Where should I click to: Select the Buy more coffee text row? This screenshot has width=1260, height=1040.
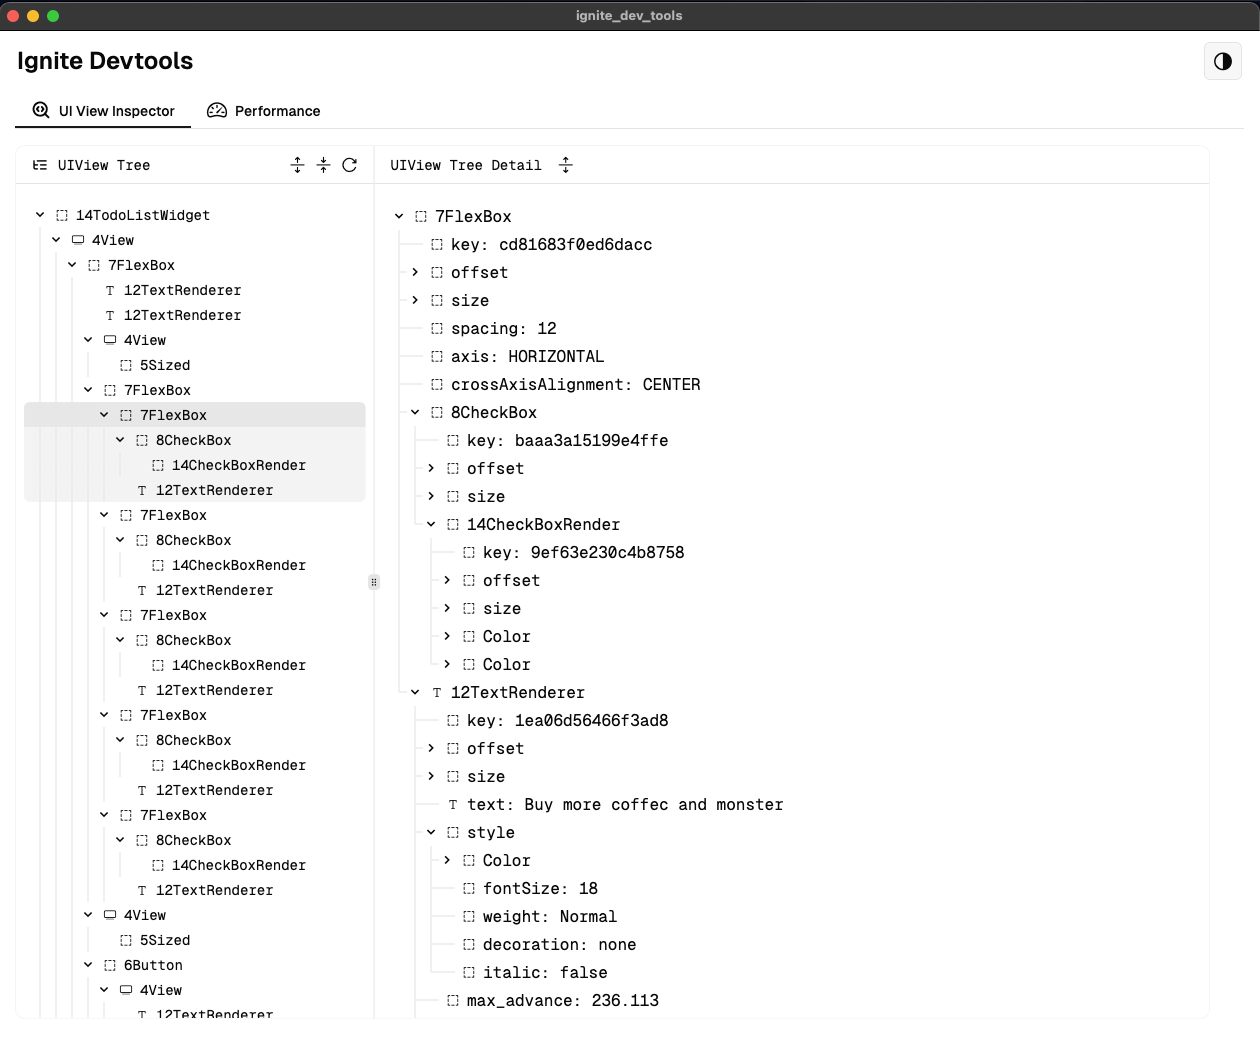tap(627, 804)
